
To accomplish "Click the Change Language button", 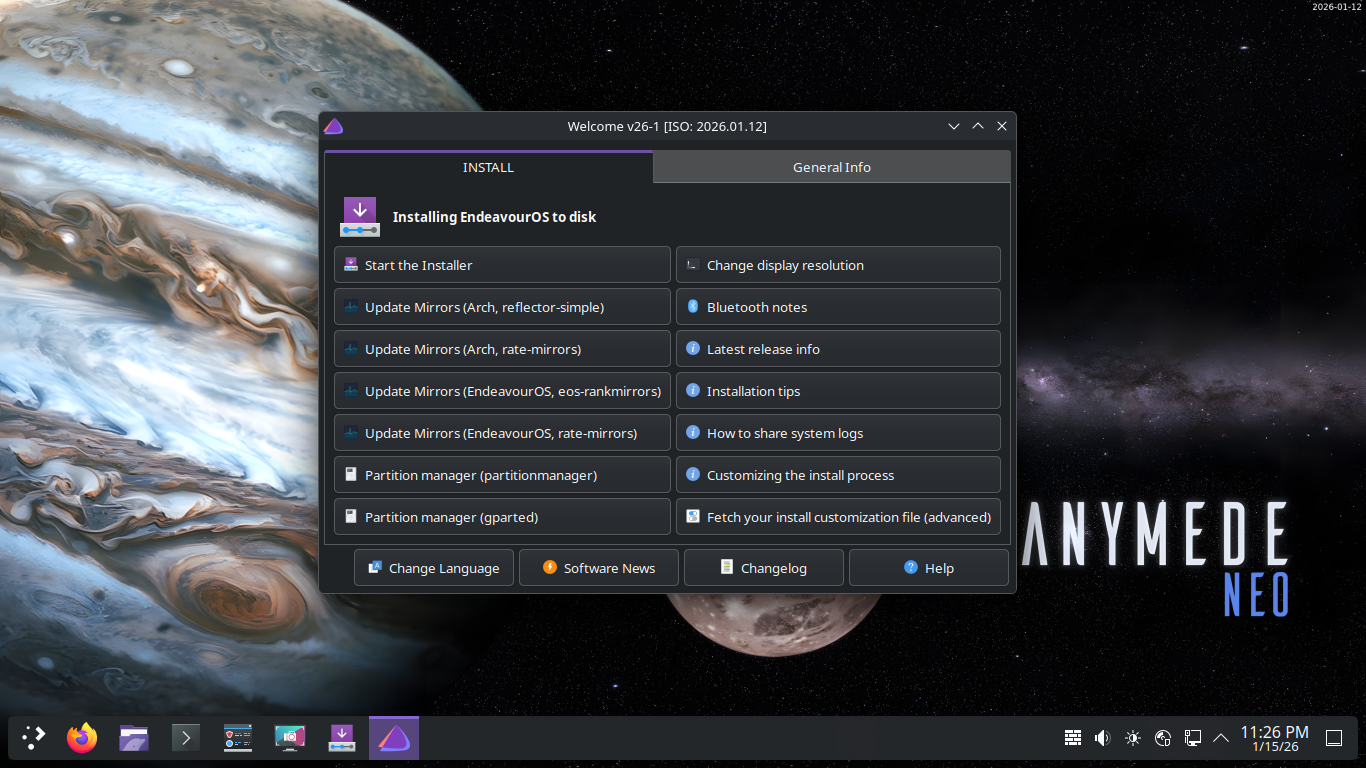I will click(434, 568).
